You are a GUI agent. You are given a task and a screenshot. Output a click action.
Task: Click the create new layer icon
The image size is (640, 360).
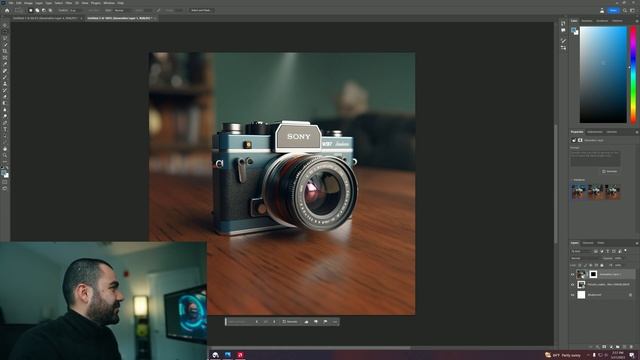point(624,347)
